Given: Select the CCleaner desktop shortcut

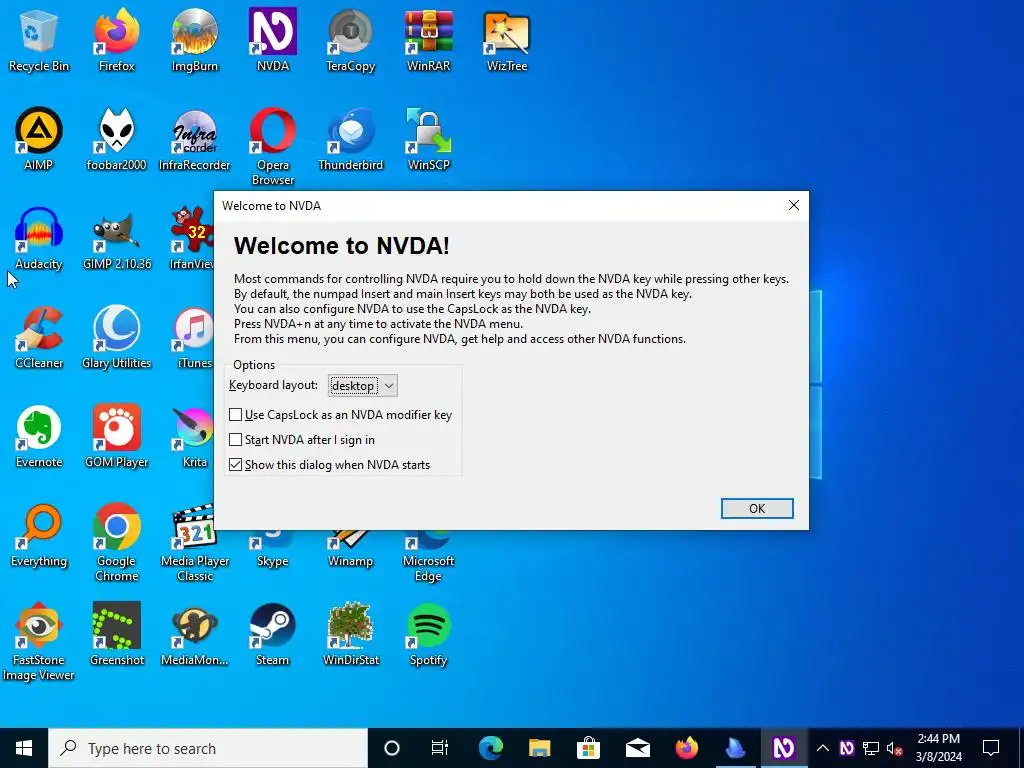Looking at the screenshot, I should tap(39, 338).
